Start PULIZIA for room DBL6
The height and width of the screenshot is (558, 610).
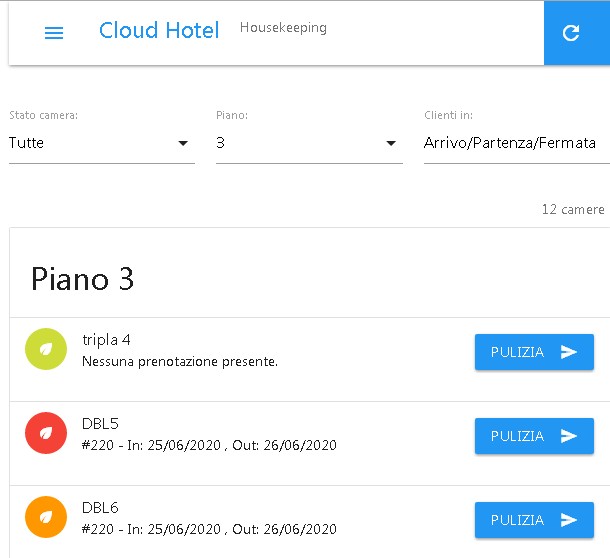coord(534,520)
